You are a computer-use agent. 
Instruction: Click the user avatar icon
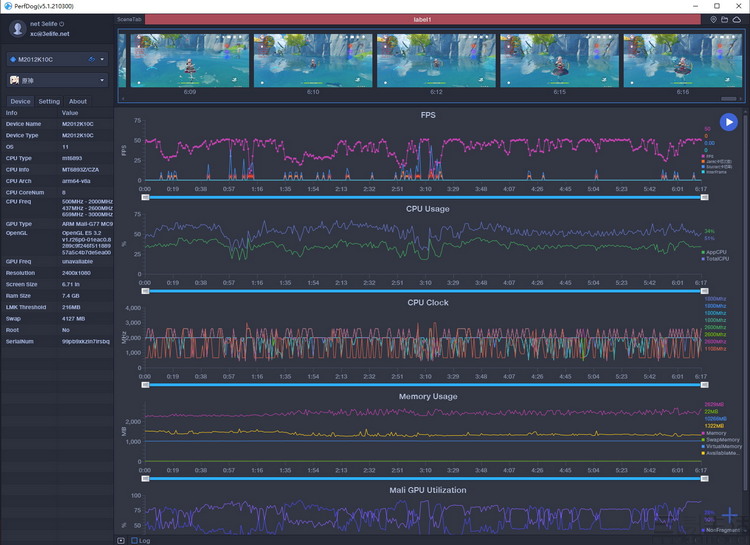tap(18, 29)
